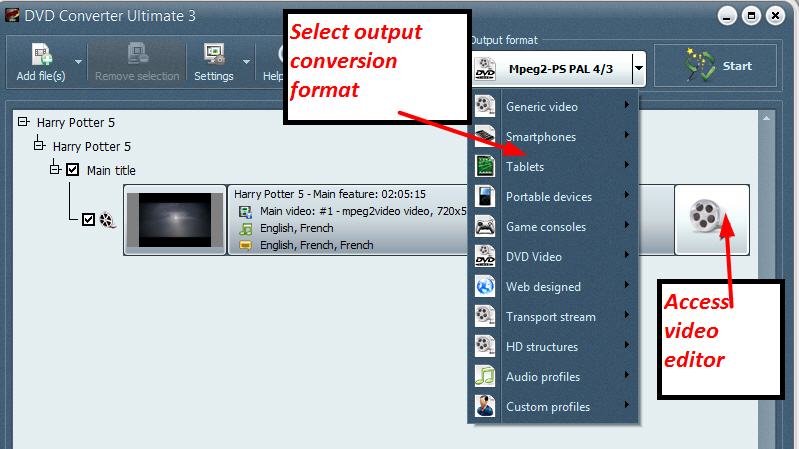The image size is (799, 449).
Task: Click the file list scrollbar up arrow
Action: coord(766,118)
